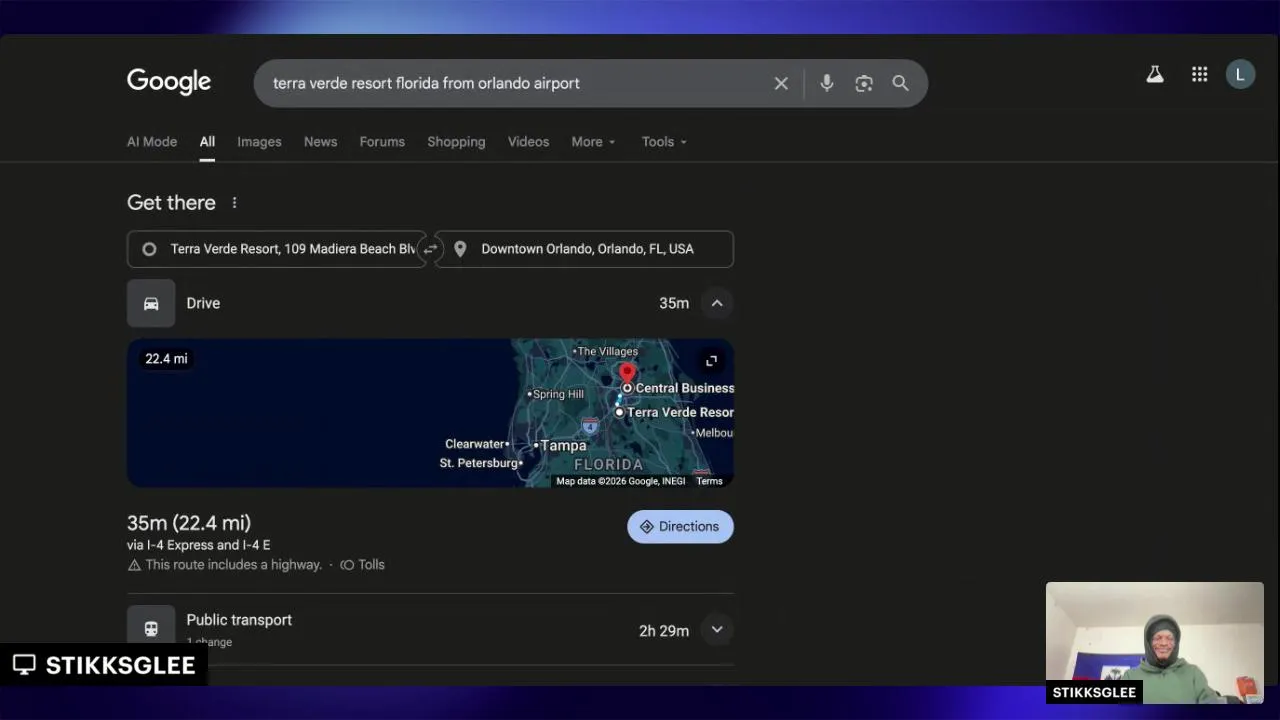Click the Spring Hill map label

(558, 394)
